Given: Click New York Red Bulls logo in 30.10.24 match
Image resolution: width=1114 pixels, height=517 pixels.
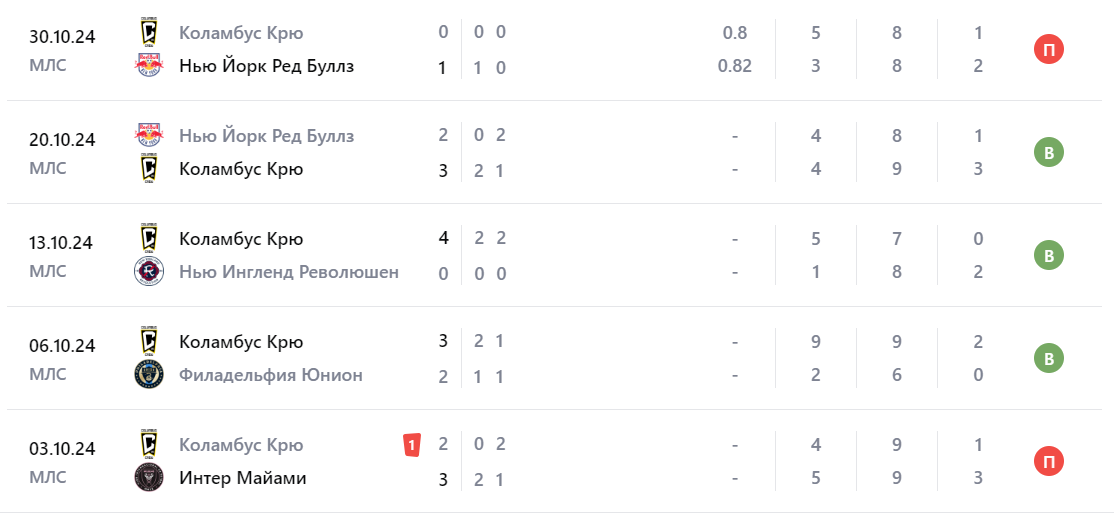Looking at the screenshot, I should pyautogui.click(x=148, y=66).
